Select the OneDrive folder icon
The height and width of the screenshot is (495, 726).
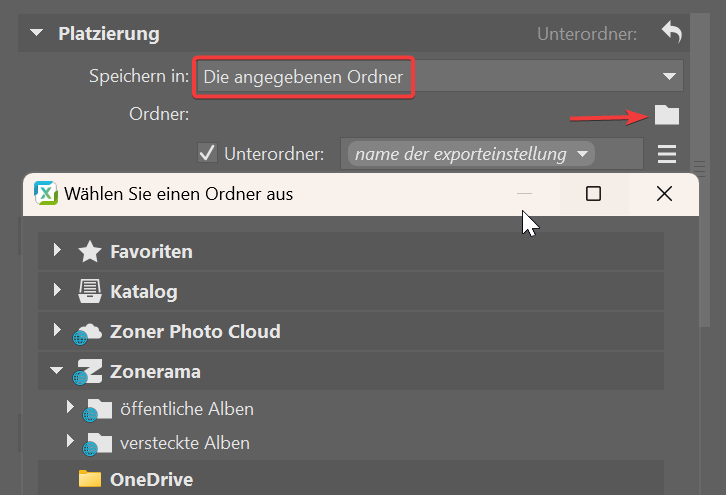click(x=90, y=479)
